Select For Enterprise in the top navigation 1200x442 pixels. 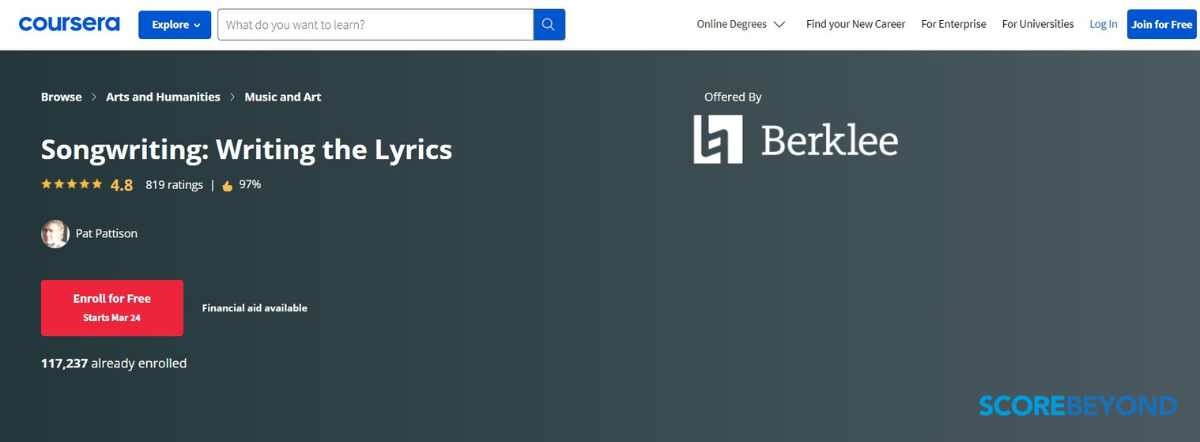953,24
